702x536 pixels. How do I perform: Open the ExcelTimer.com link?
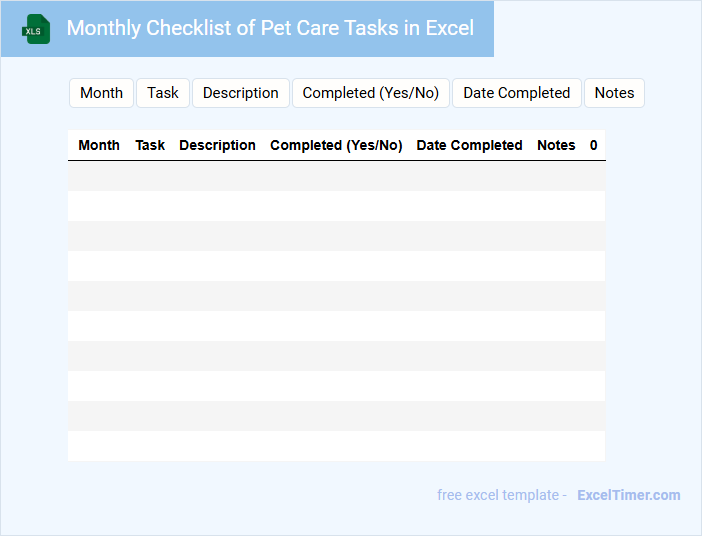pos(628,495)
